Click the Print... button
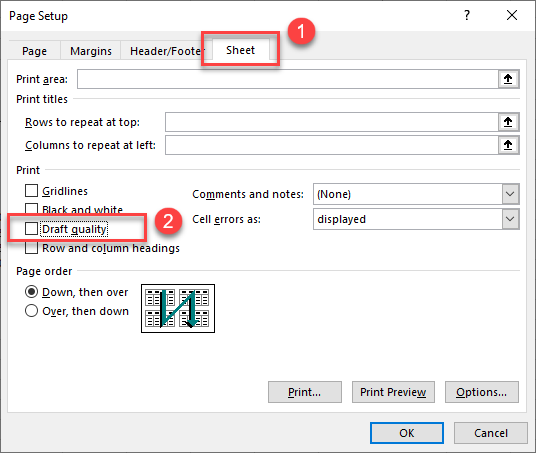536x453 pixels. tap(305, 392)
